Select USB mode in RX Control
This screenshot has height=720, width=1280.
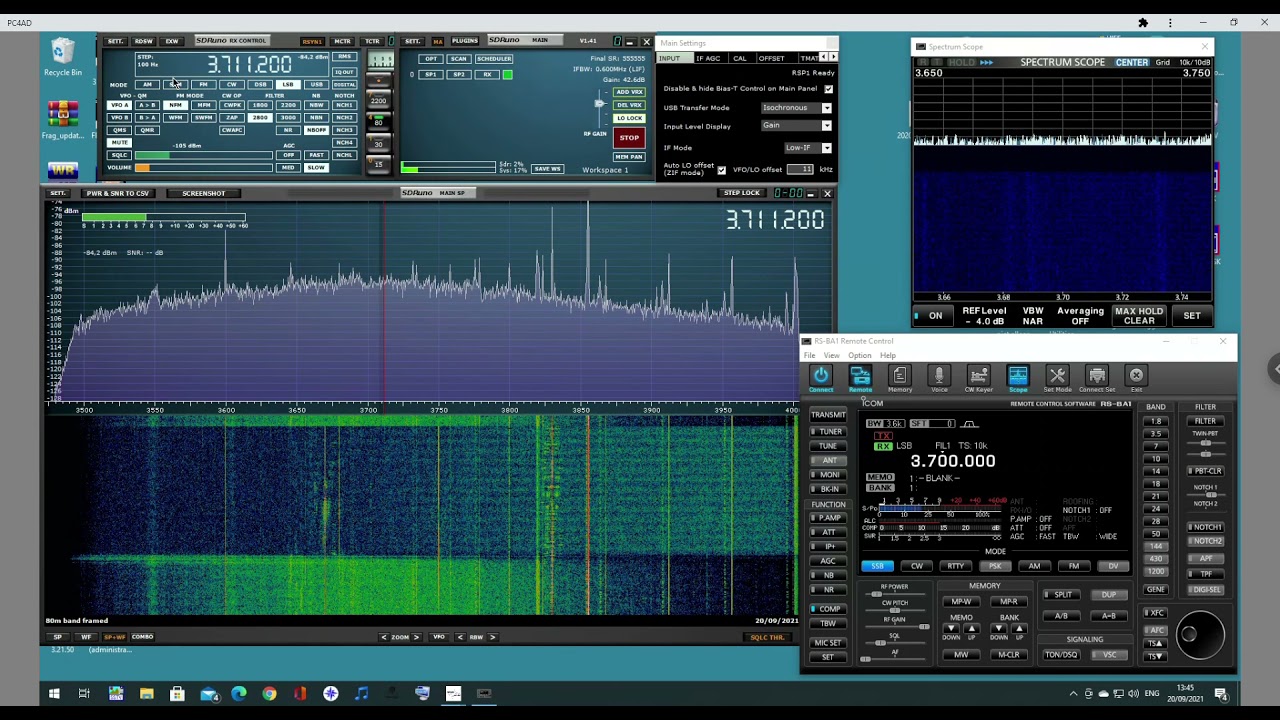[316, 84]
